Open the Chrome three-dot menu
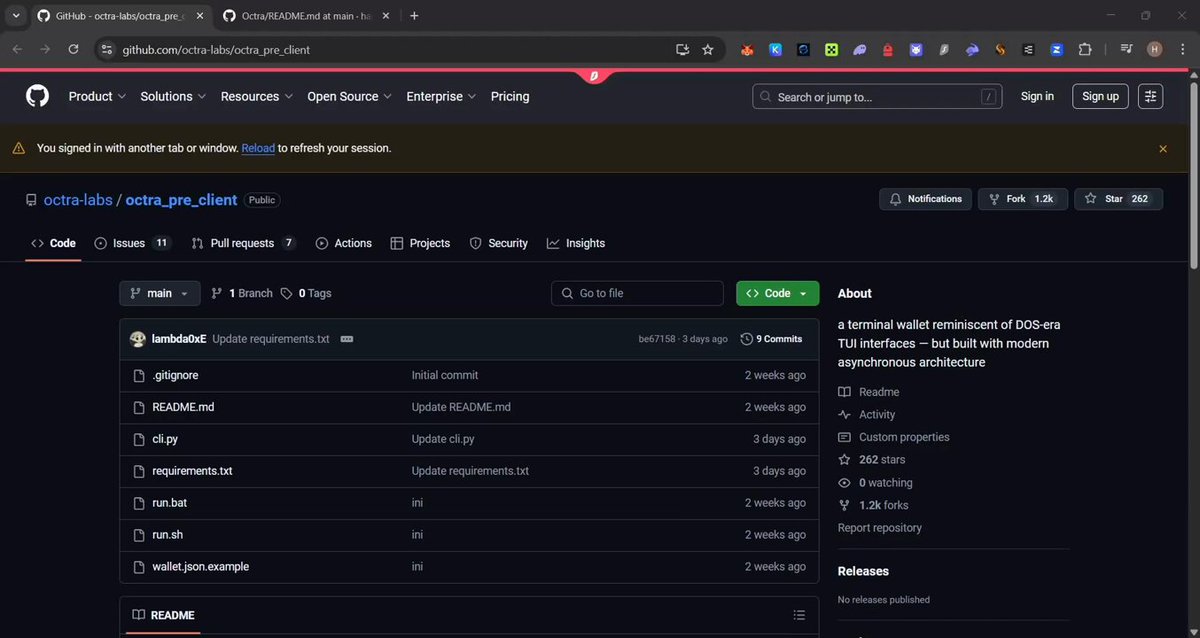 1182,49
